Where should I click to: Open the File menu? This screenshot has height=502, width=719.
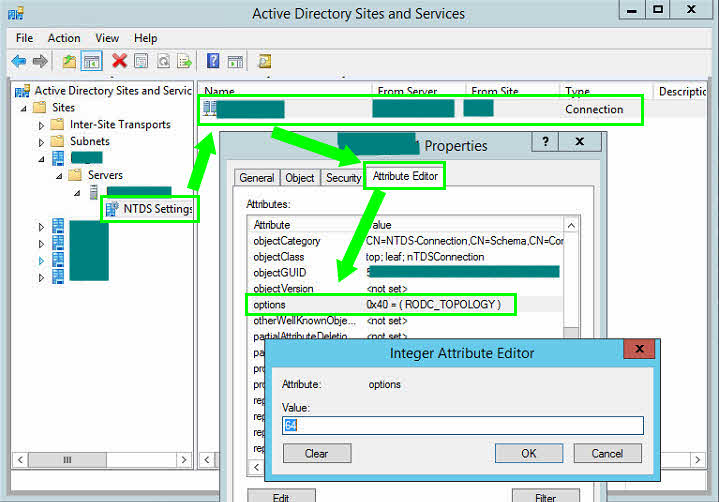[24, 38]
